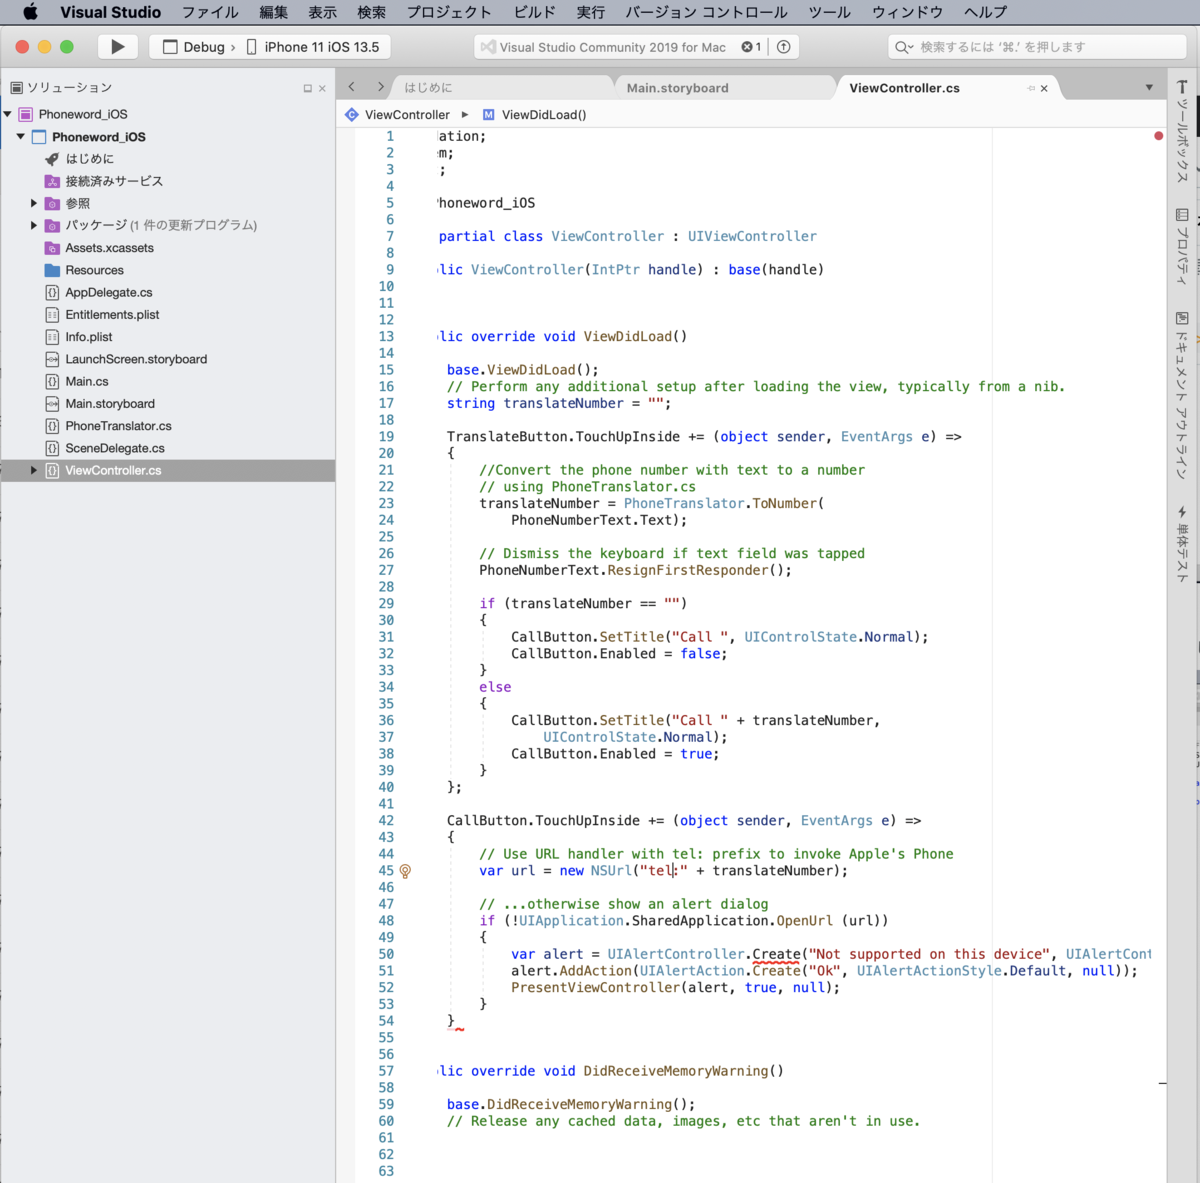This screenshot has width=1200, height=1183.
Task: Expand the ViewController.cs tree node
Action: 34,470
